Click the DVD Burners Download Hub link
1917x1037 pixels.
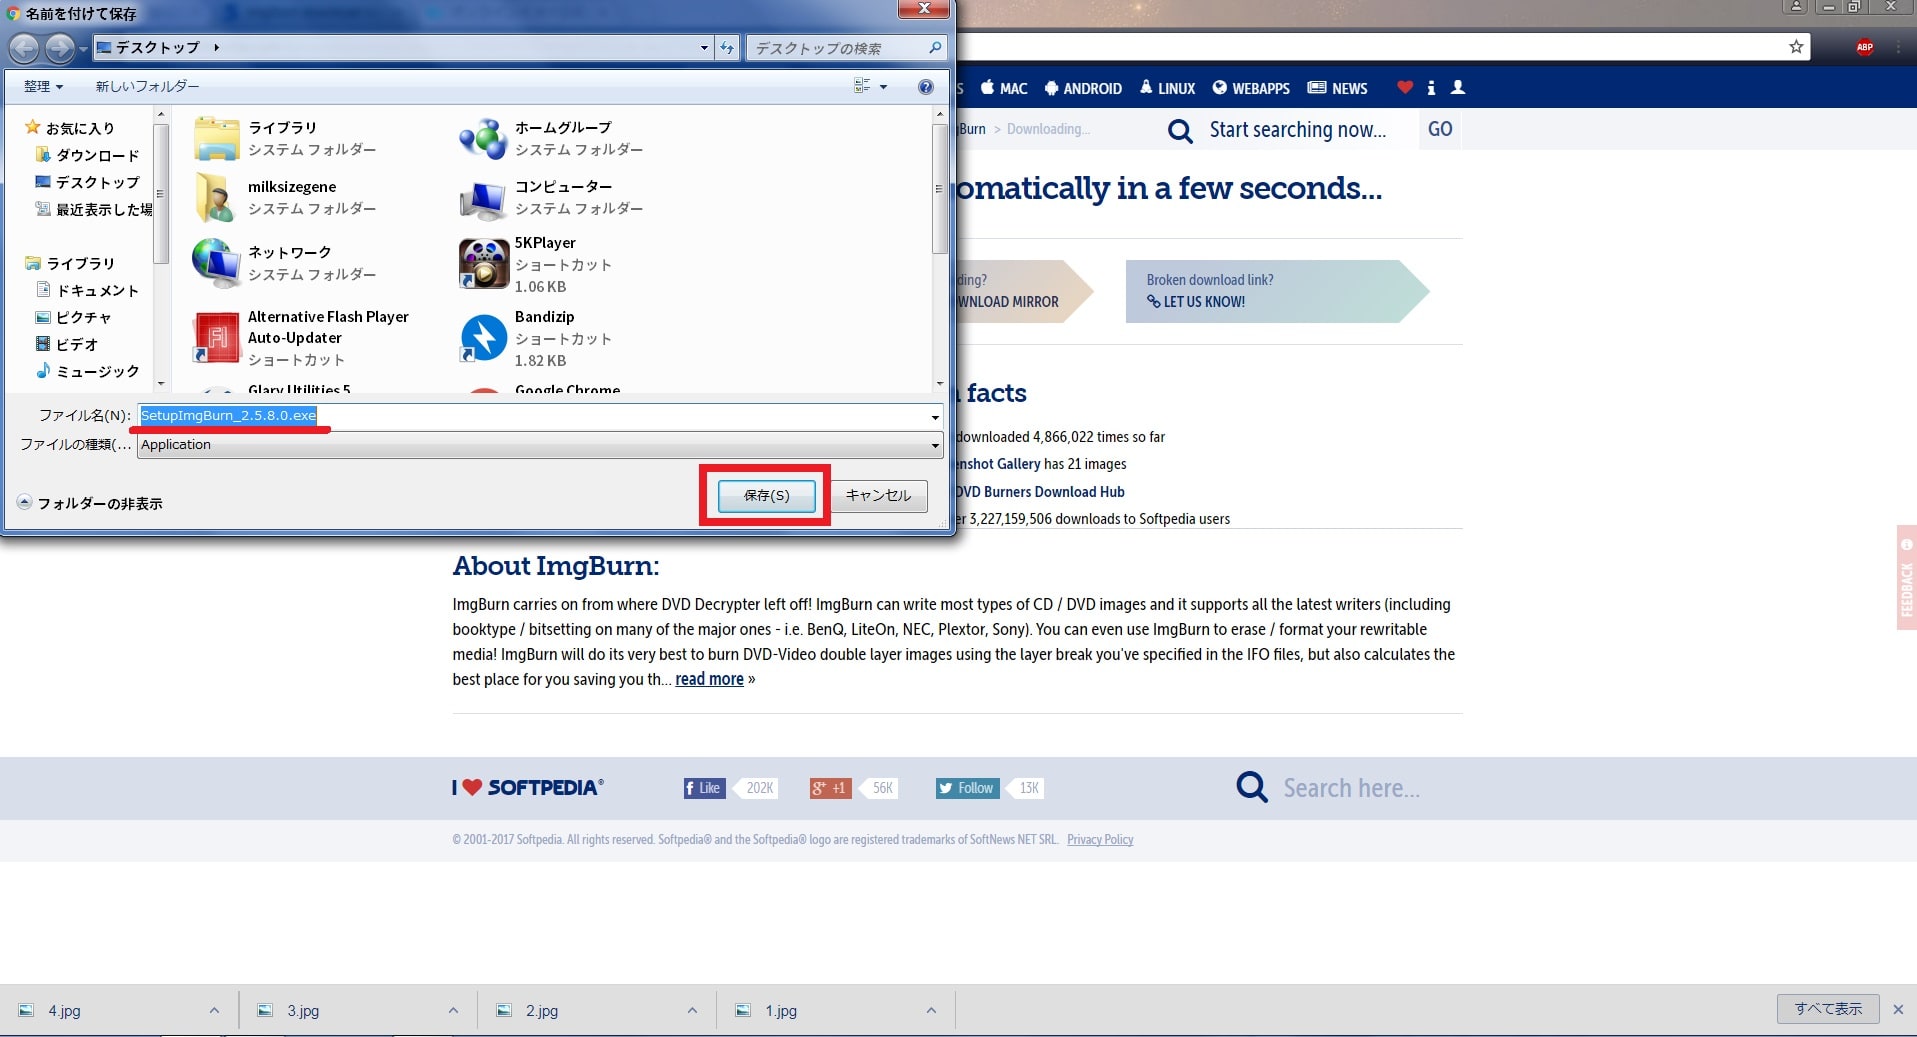[1039, 491]
